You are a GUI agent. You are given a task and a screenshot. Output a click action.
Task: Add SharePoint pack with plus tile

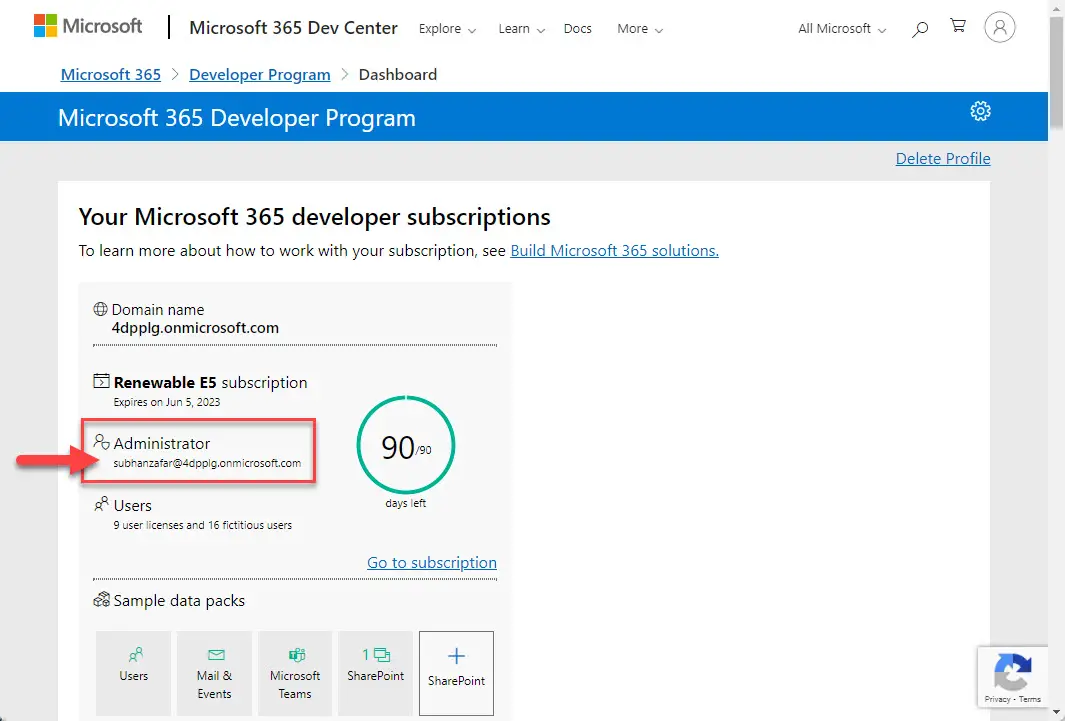point(456,673)
